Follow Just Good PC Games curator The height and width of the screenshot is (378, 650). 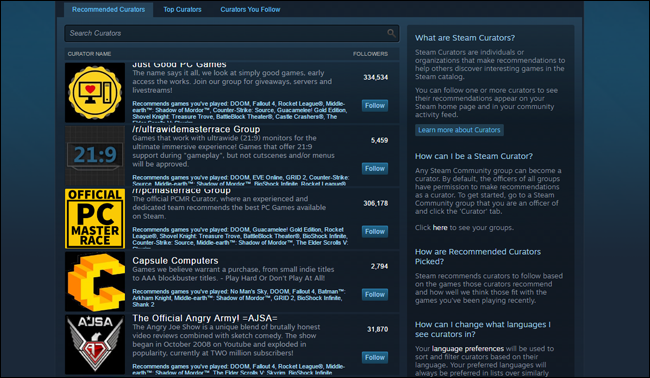[x=375, y=106]
